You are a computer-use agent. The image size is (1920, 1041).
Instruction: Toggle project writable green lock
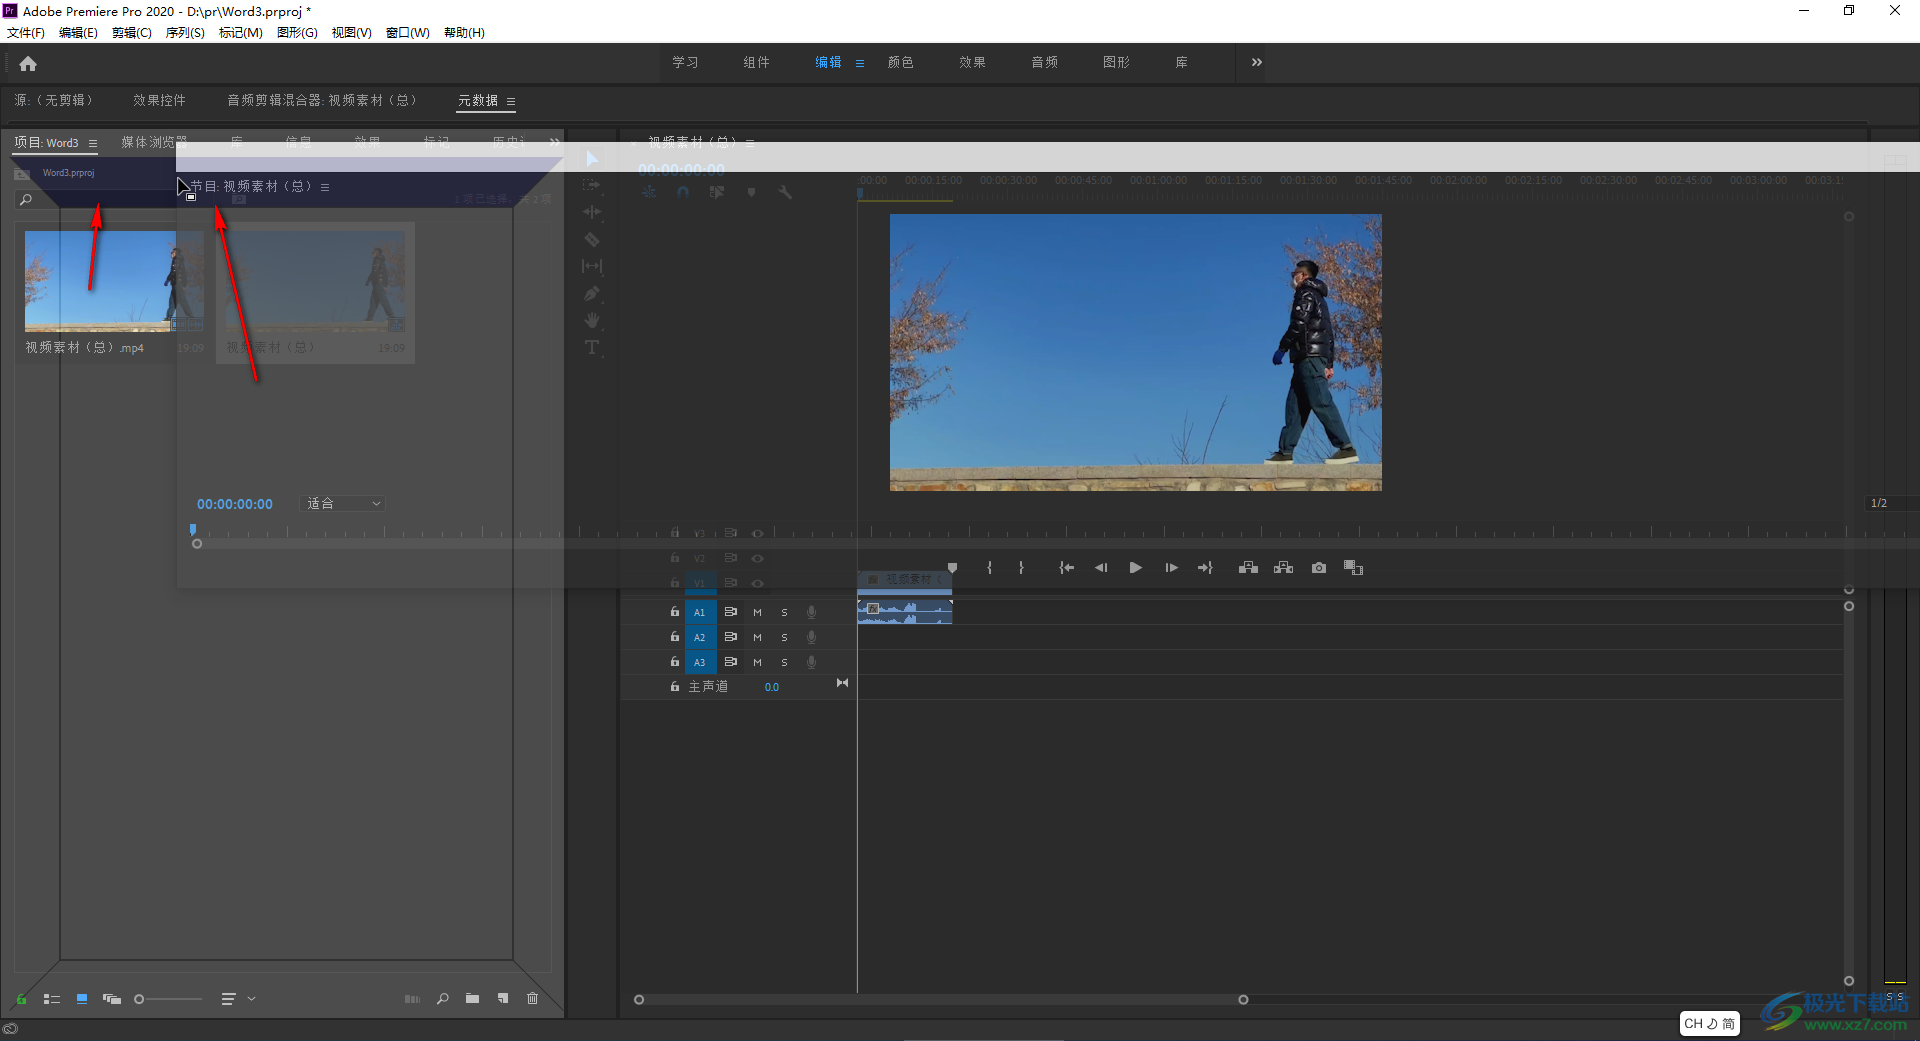pos(21,999)
